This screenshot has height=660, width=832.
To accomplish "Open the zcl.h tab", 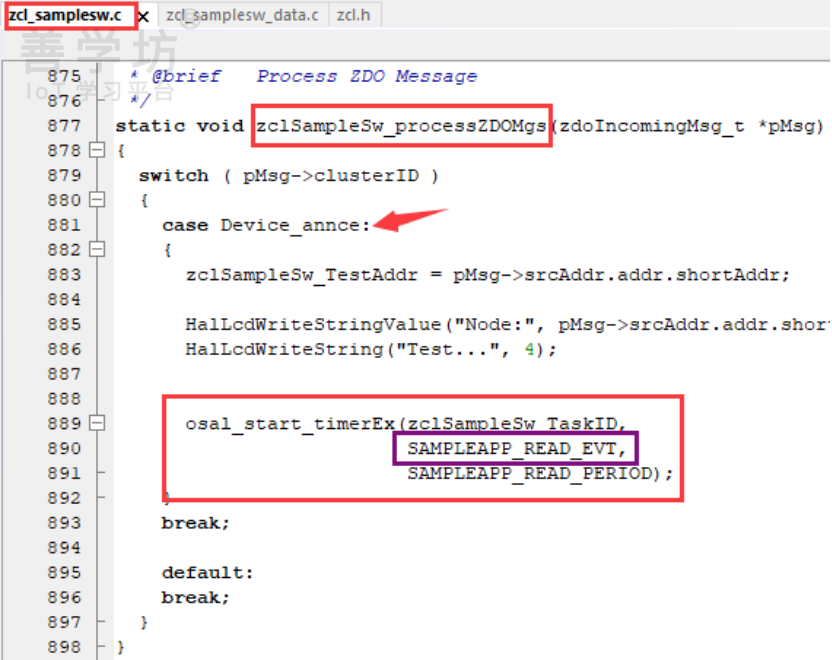I will (x=353, y=15).
